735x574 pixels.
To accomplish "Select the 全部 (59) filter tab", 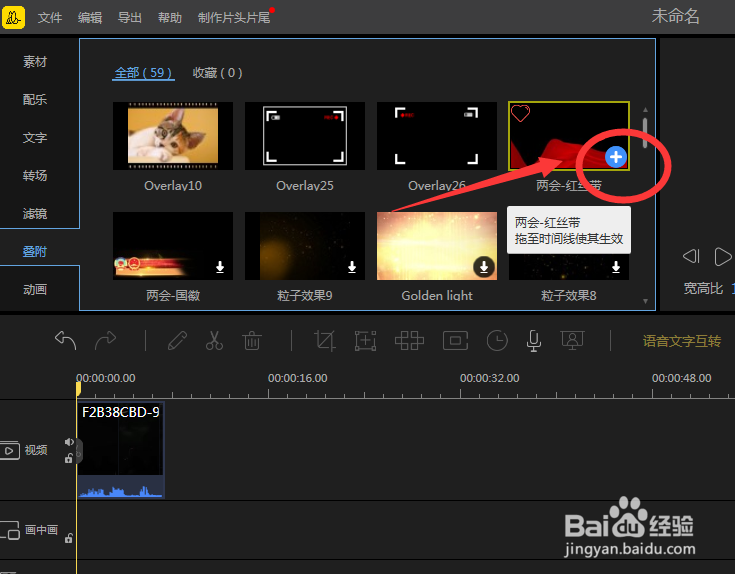I will point(143,73).
